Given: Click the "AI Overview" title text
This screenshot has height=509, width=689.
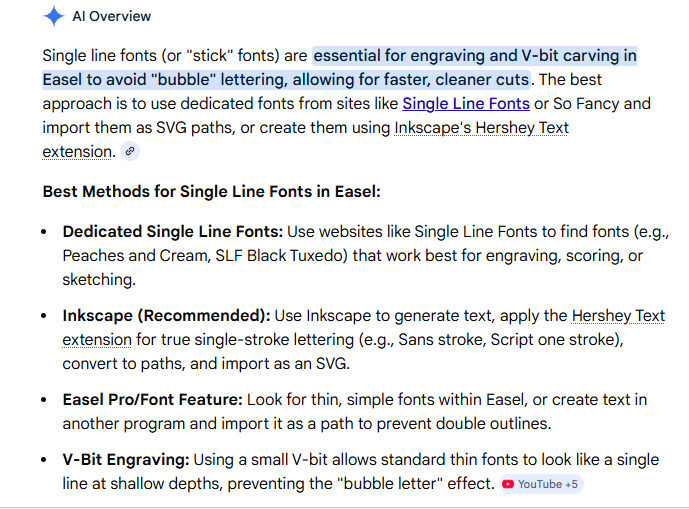Looking at the screenshot, I should point(112,16).
